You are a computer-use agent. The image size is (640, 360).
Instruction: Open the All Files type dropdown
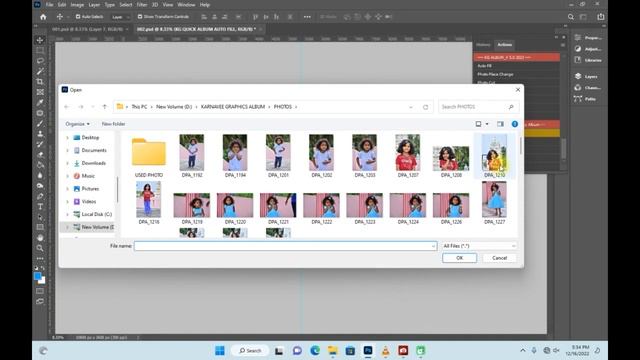tap(479, 246)
